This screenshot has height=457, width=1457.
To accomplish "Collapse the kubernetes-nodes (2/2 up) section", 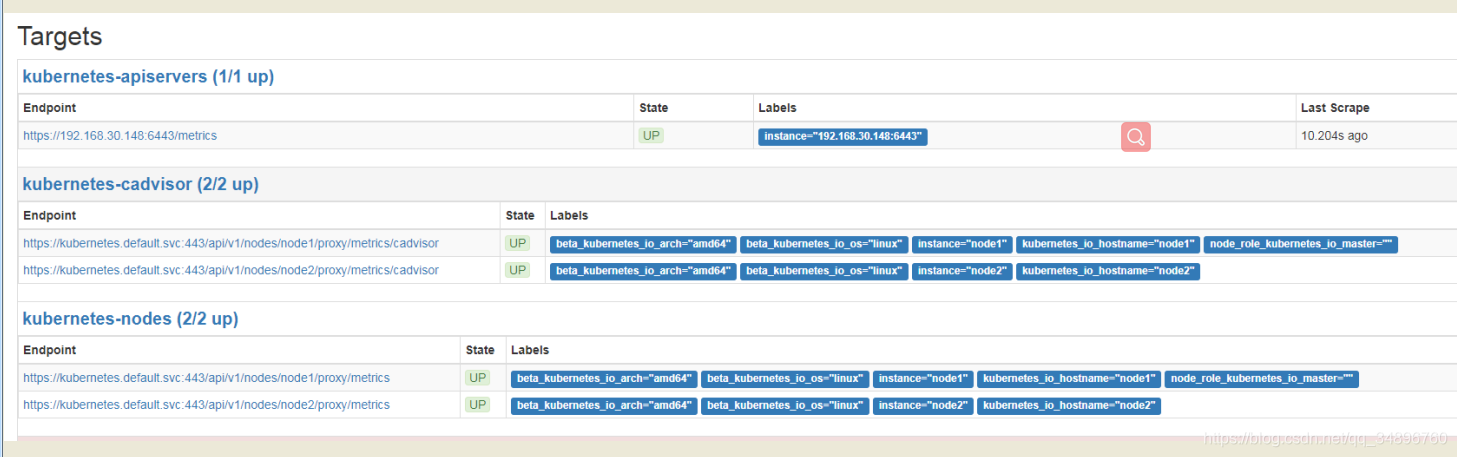I will tap(130, 319).
